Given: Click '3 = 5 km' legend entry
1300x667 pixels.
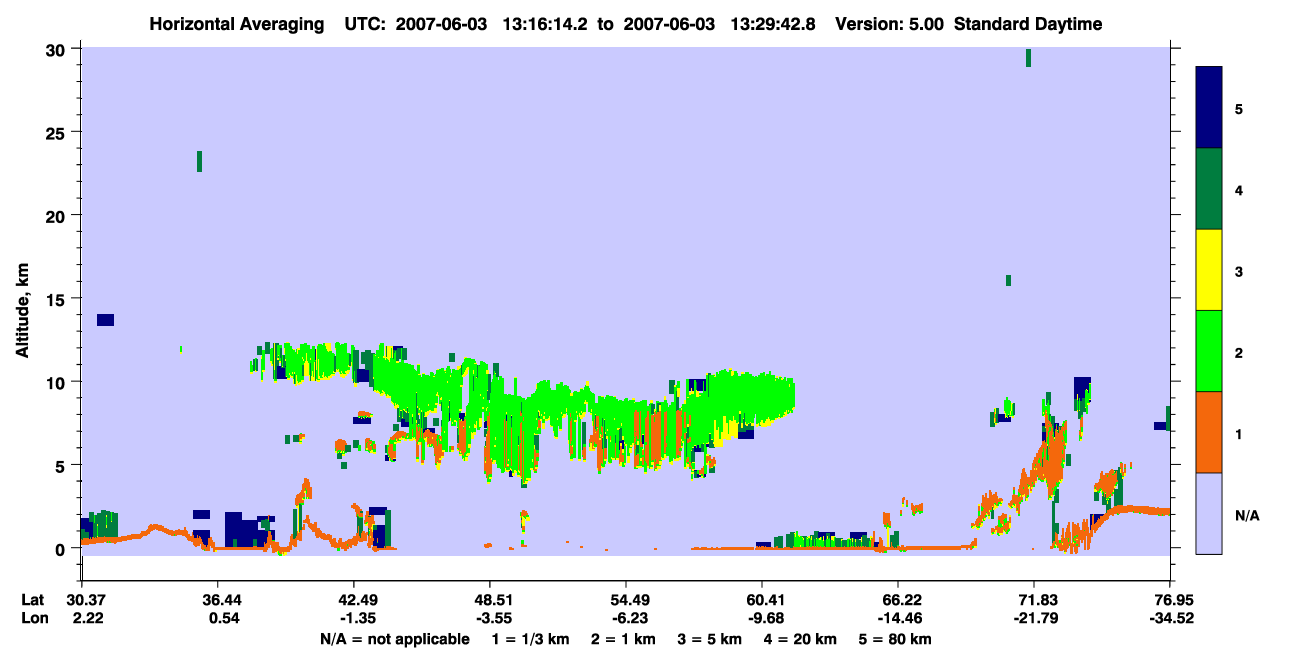Looking at the screenshot, I should pyautogui.click(x=710, y=639).
